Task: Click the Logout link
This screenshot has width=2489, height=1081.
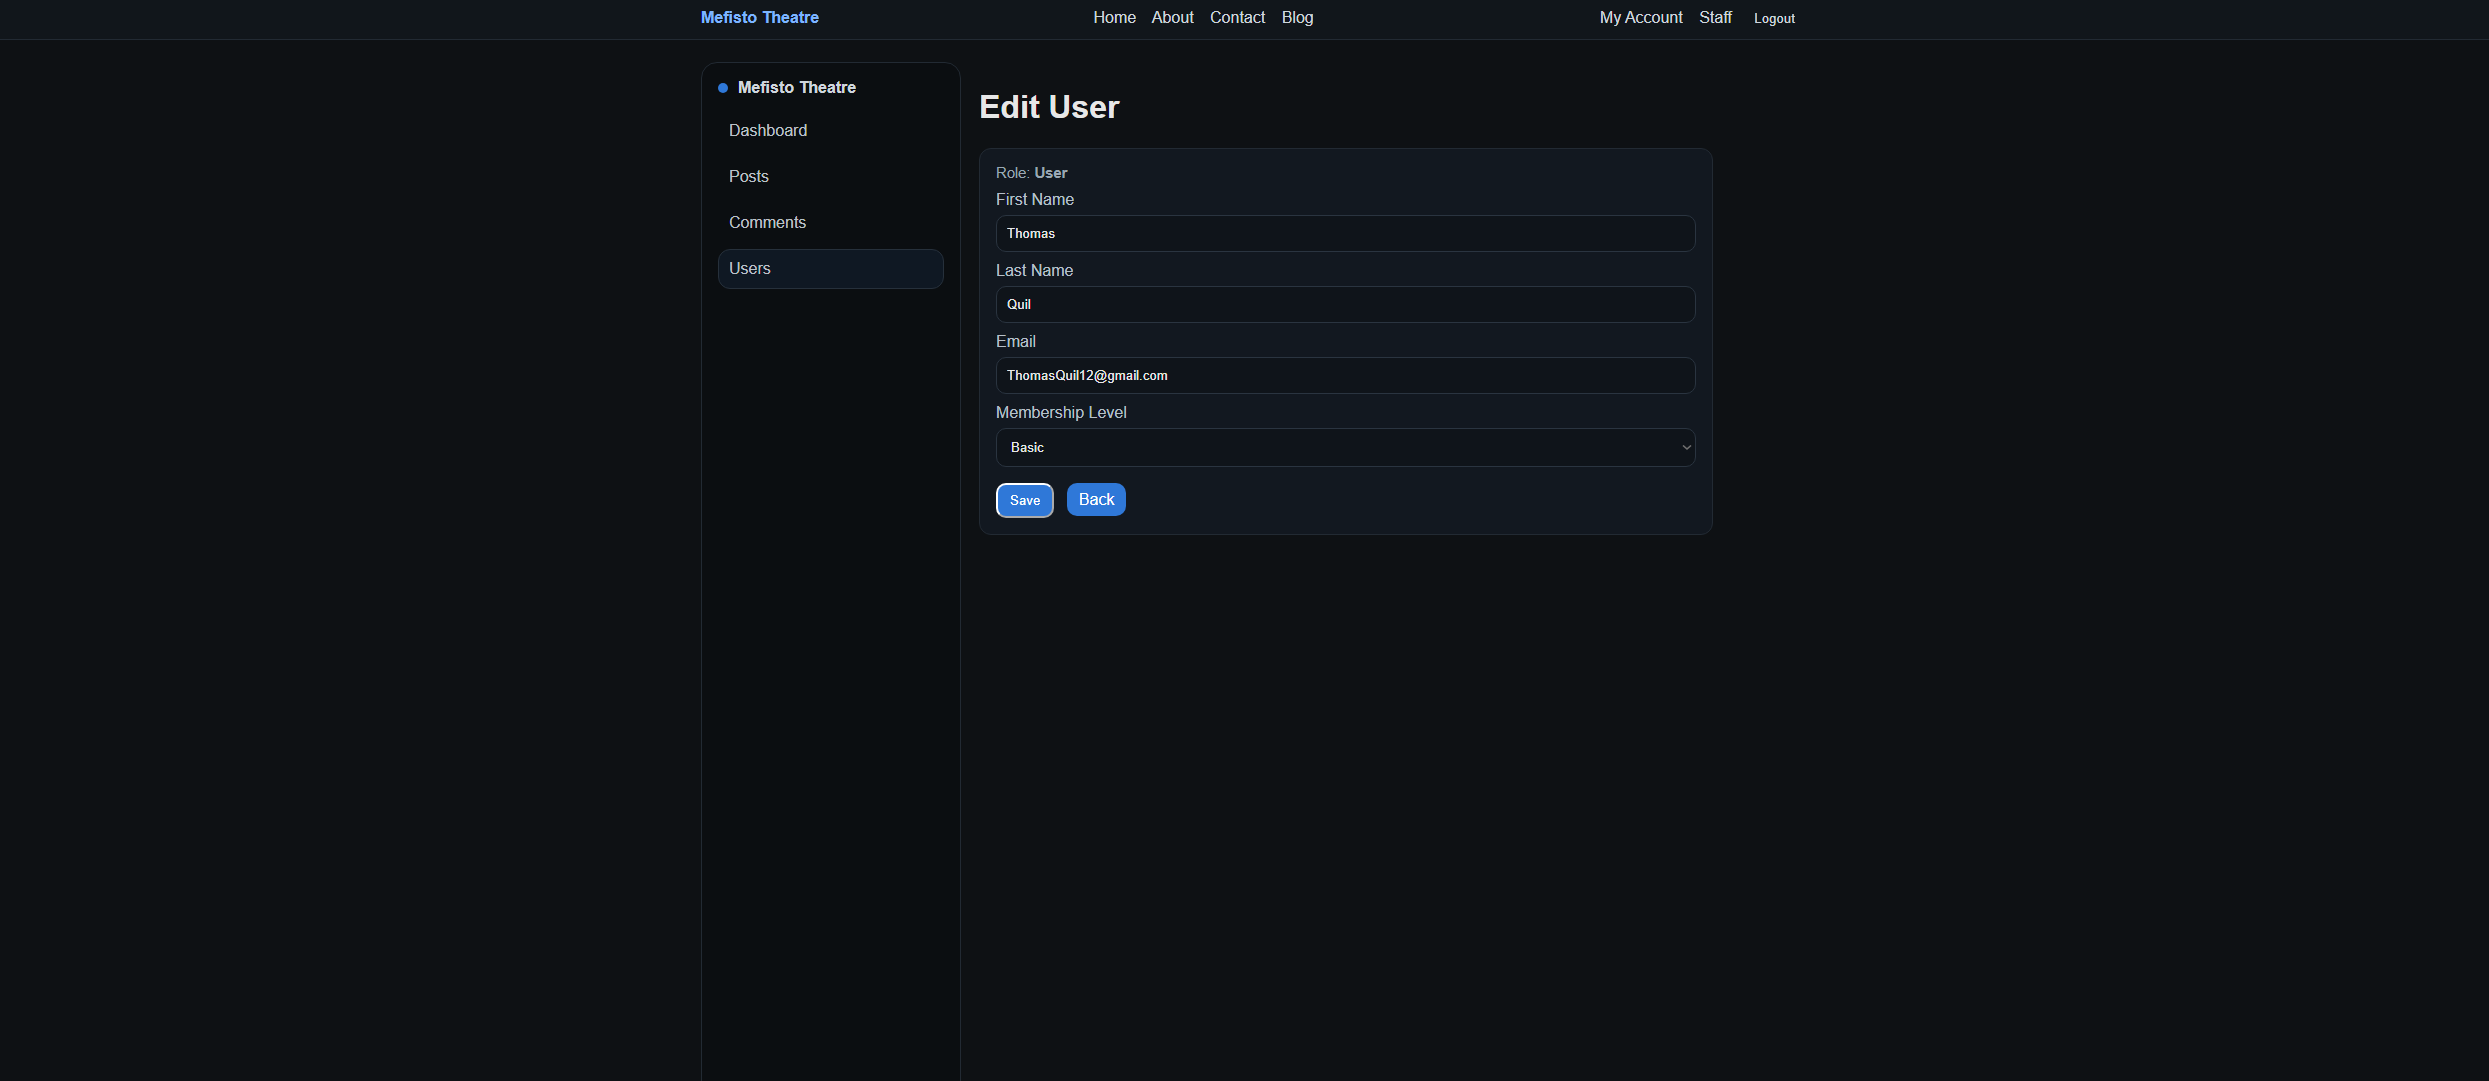Action: tap(1773, 18)
